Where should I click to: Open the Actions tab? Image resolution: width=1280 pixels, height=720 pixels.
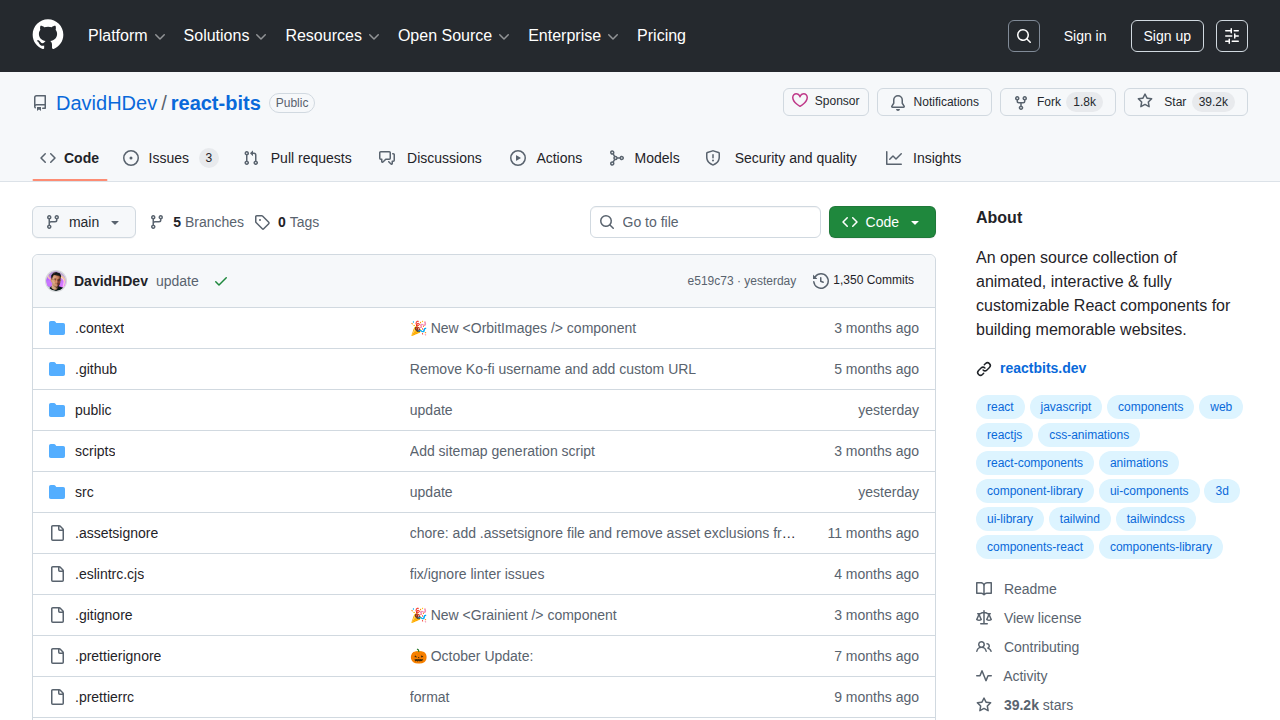point(546,158)
